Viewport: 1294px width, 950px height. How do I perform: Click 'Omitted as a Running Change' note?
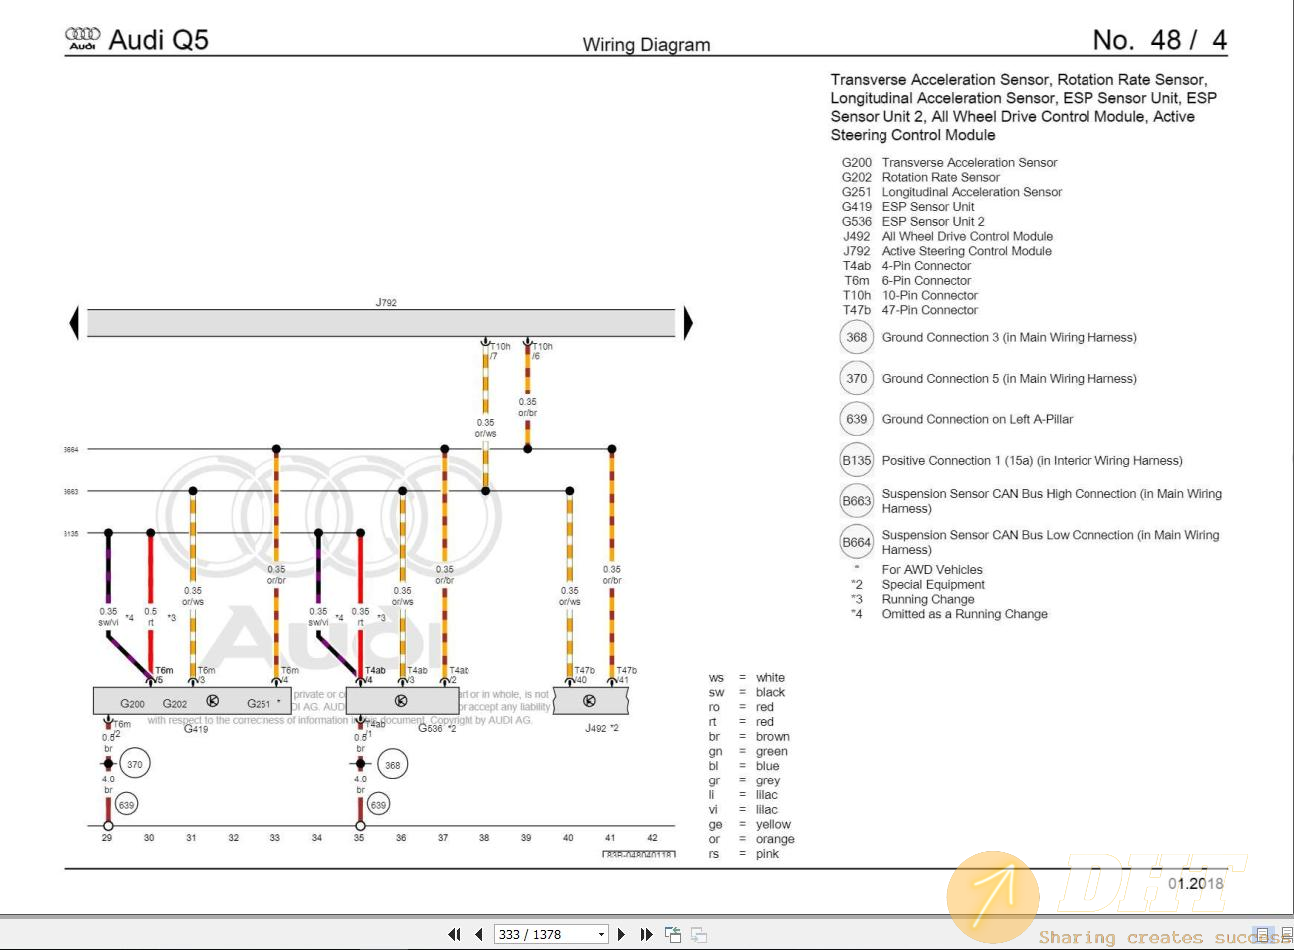pos(964,614)
